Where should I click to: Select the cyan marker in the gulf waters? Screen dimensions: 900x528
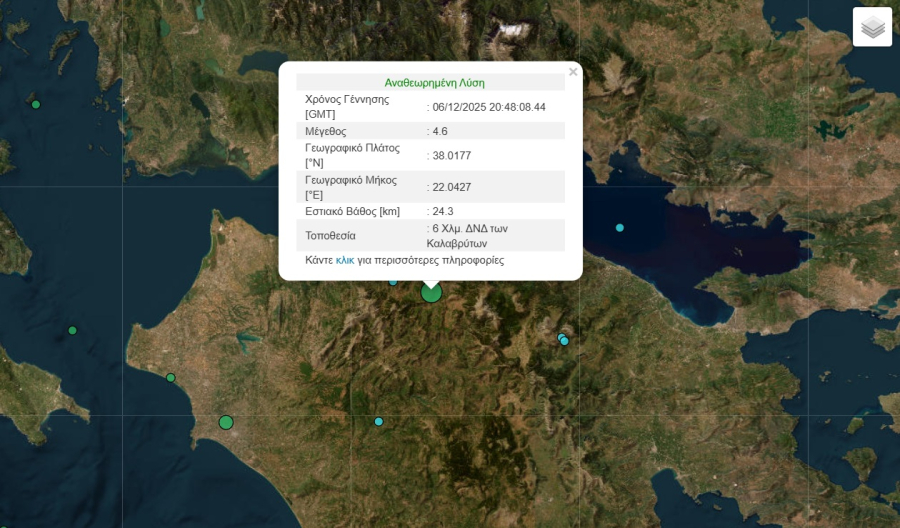(x=620, y=228)
